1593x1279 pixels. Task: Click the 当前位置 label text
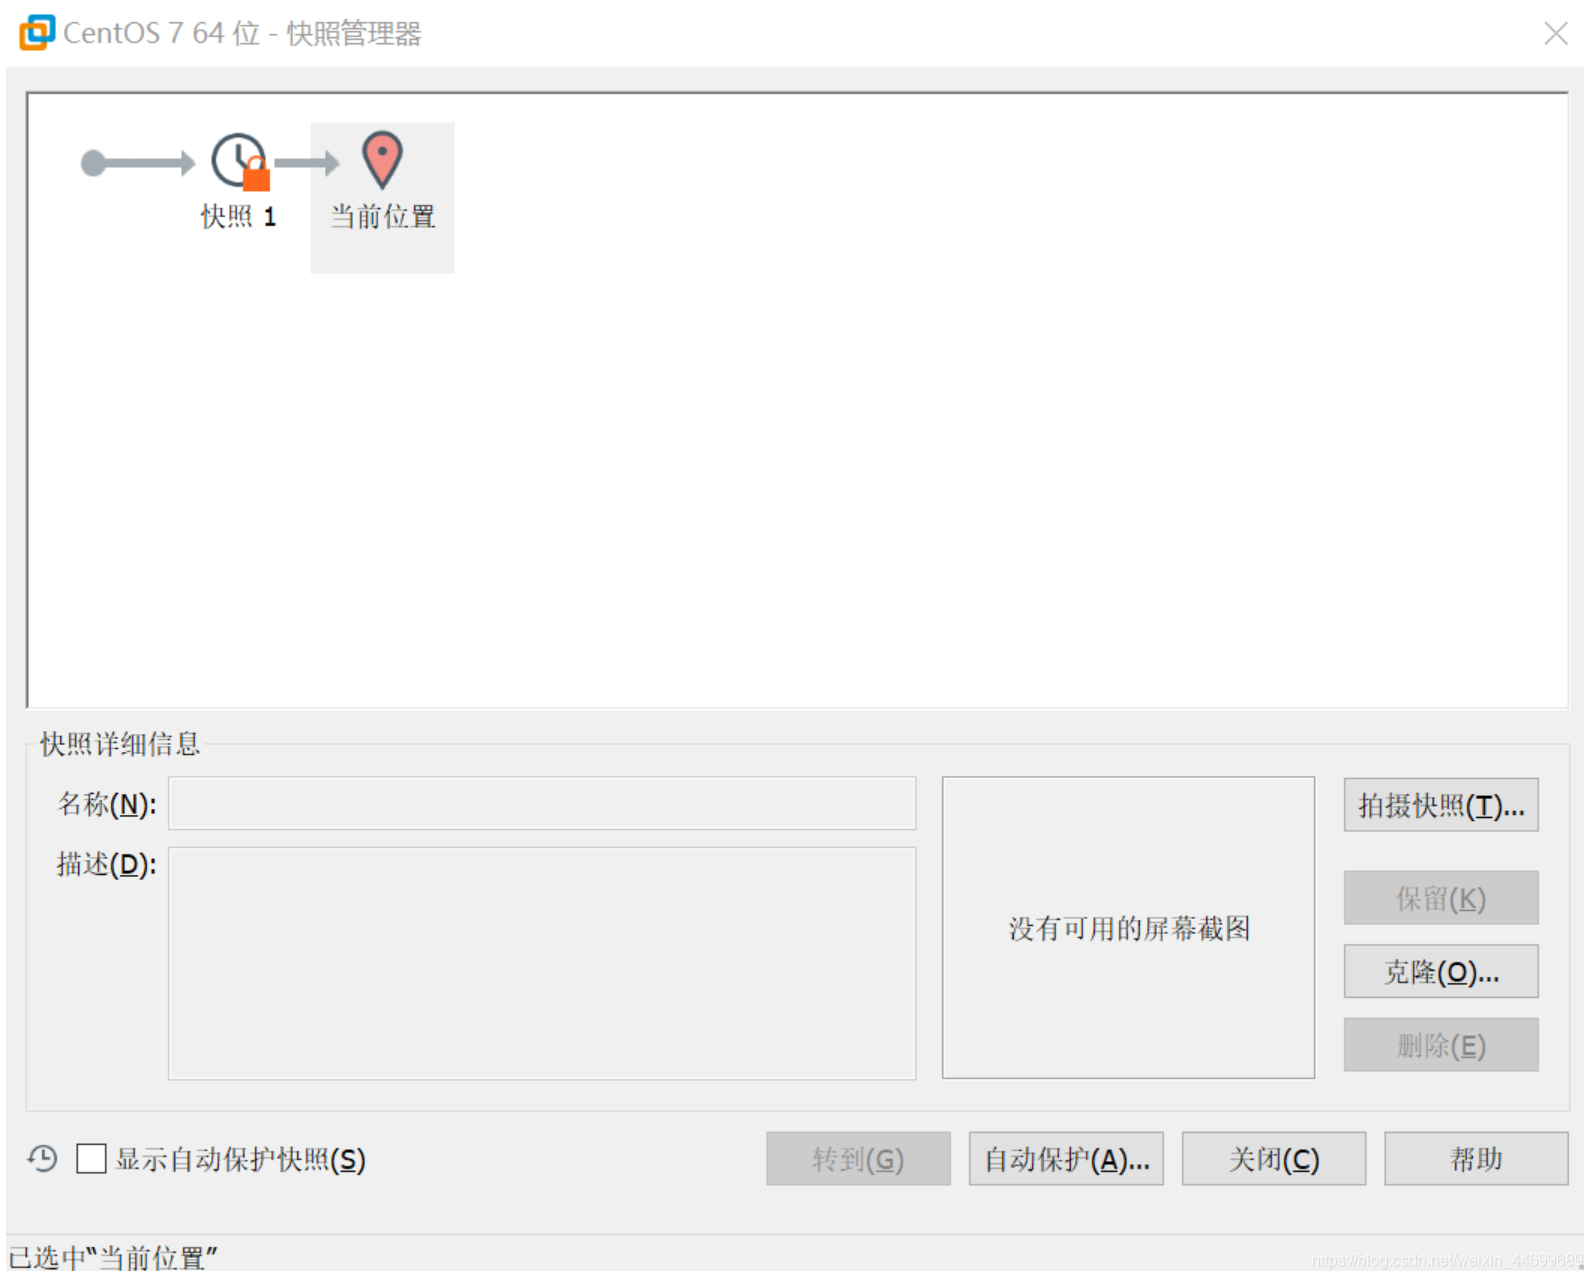382,216
